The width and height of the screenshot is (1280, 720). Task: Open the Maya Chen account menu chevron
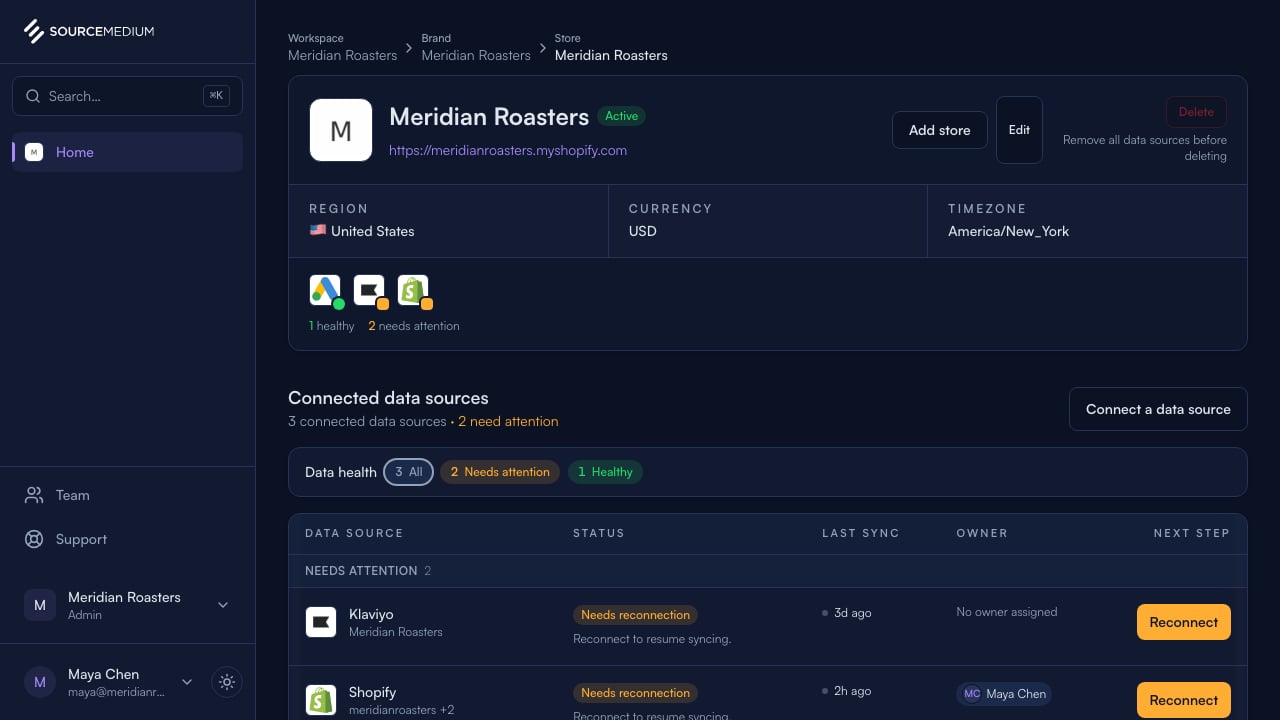pos(187,682)
